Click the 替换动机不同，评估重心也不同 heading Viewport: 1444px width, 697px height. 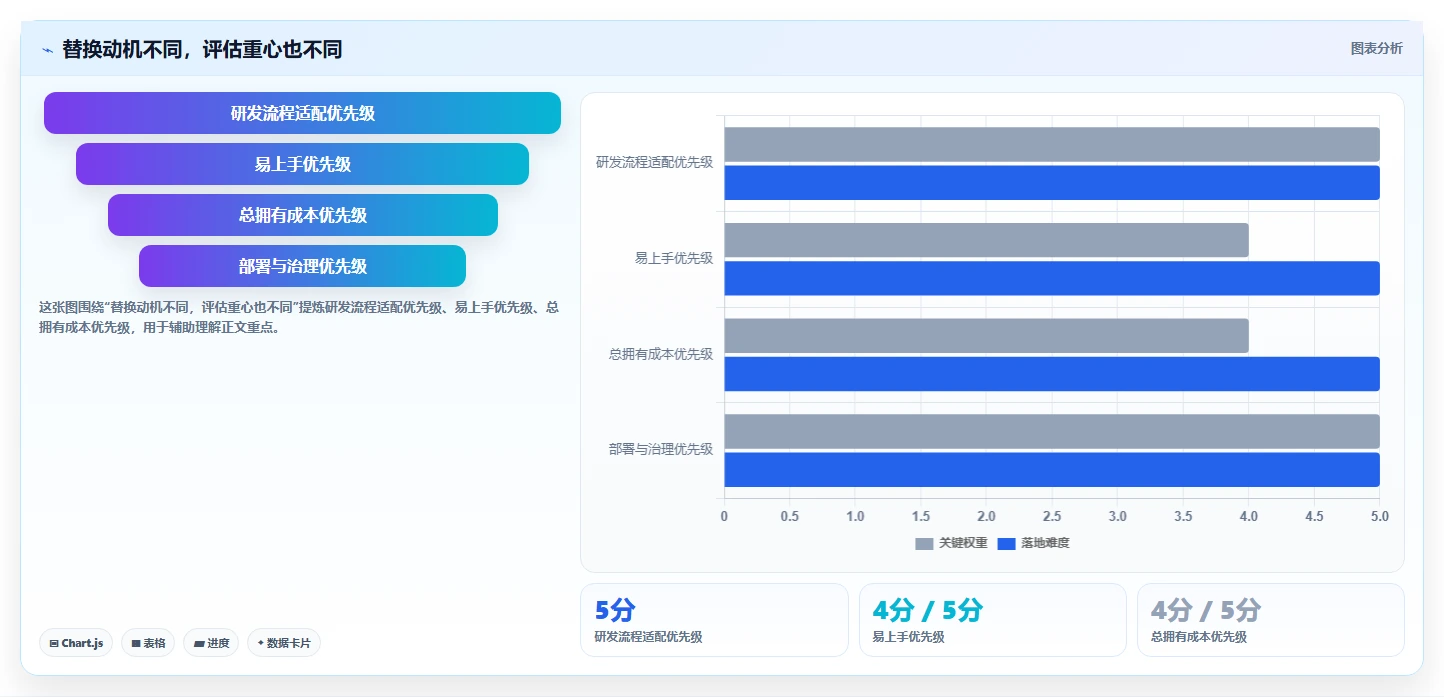202,49
